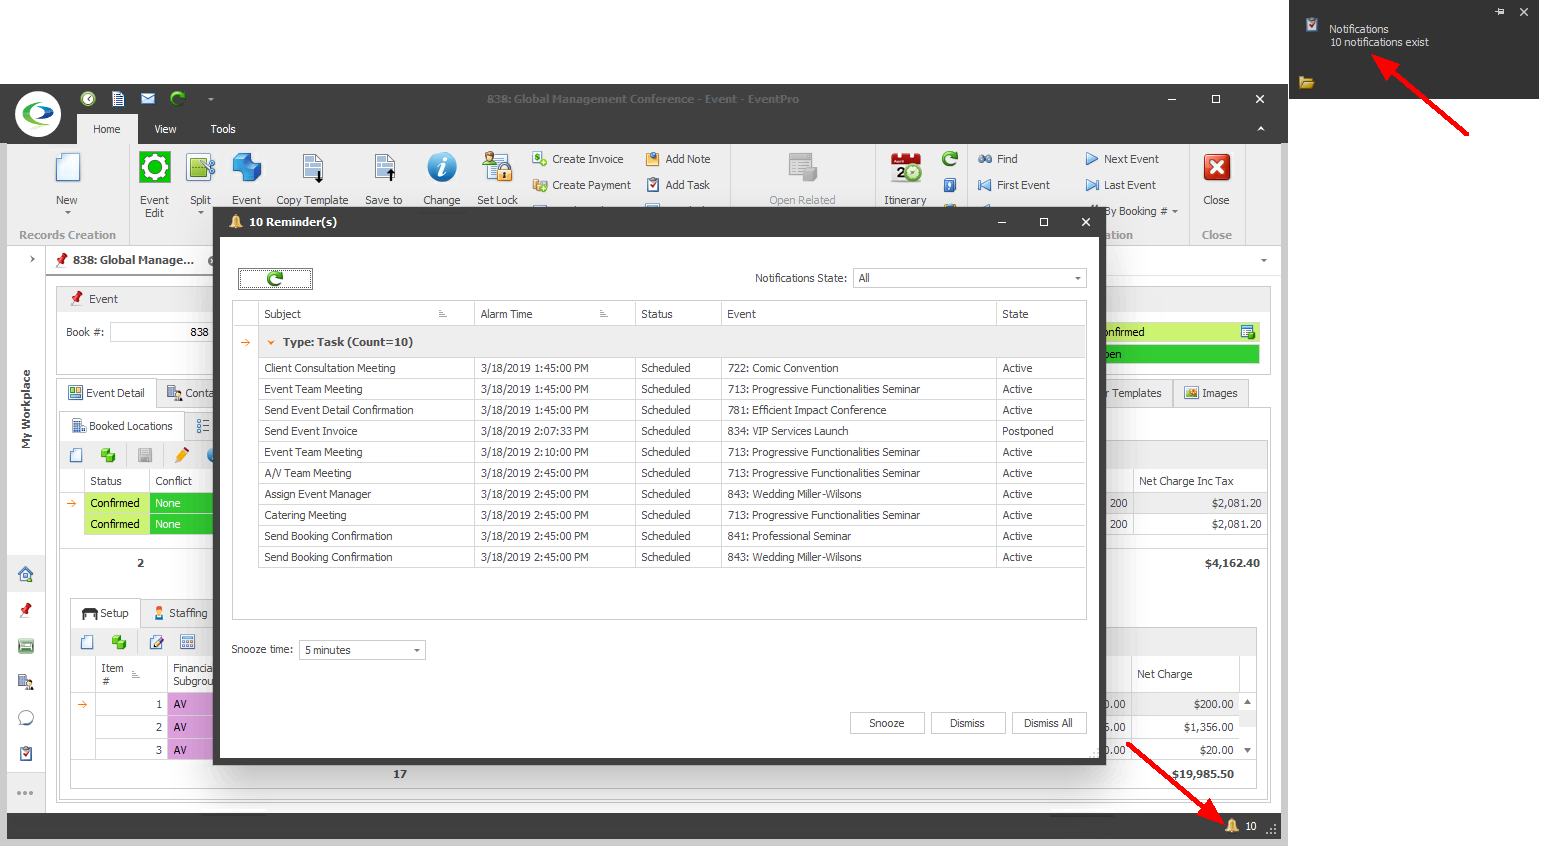
Task: Click Add Task
Action: 678,185
